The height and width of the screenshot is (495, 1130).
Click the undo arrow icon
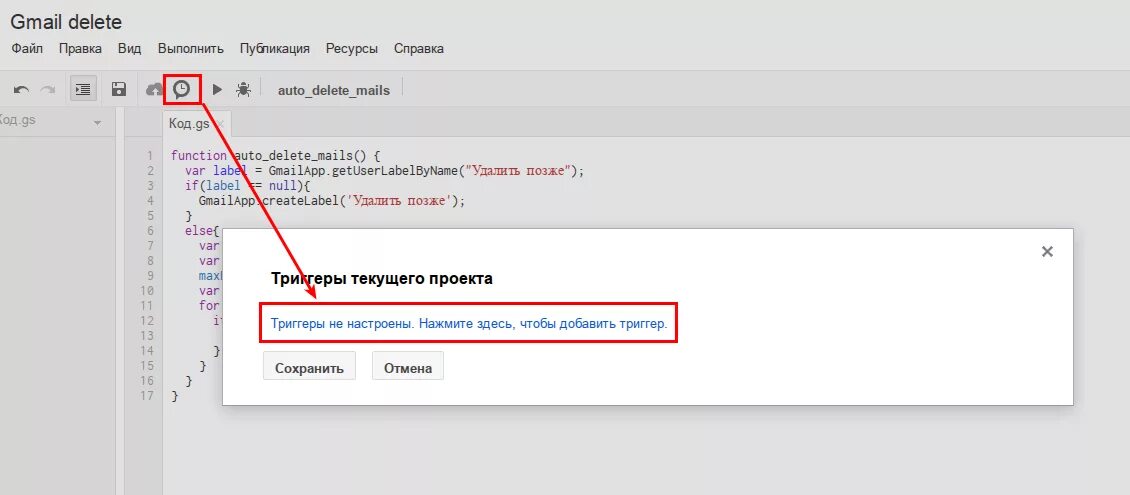[x=22, y=90]
